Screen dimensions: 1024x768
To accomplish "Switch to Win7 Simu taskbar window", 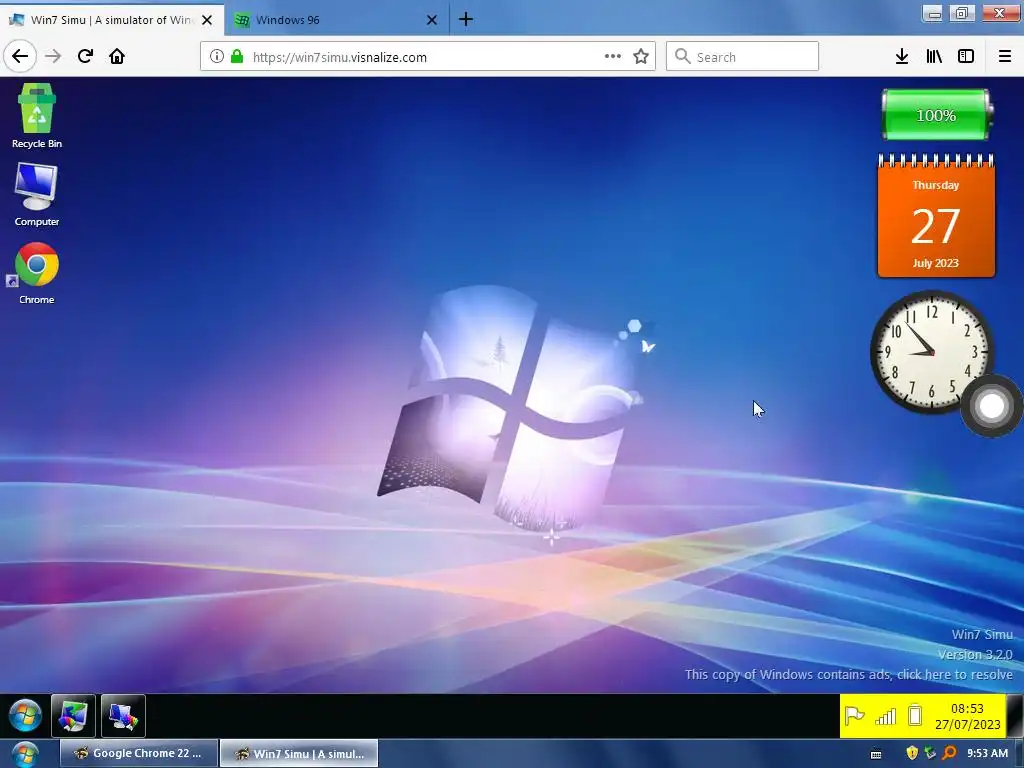I will click(299, 753).
